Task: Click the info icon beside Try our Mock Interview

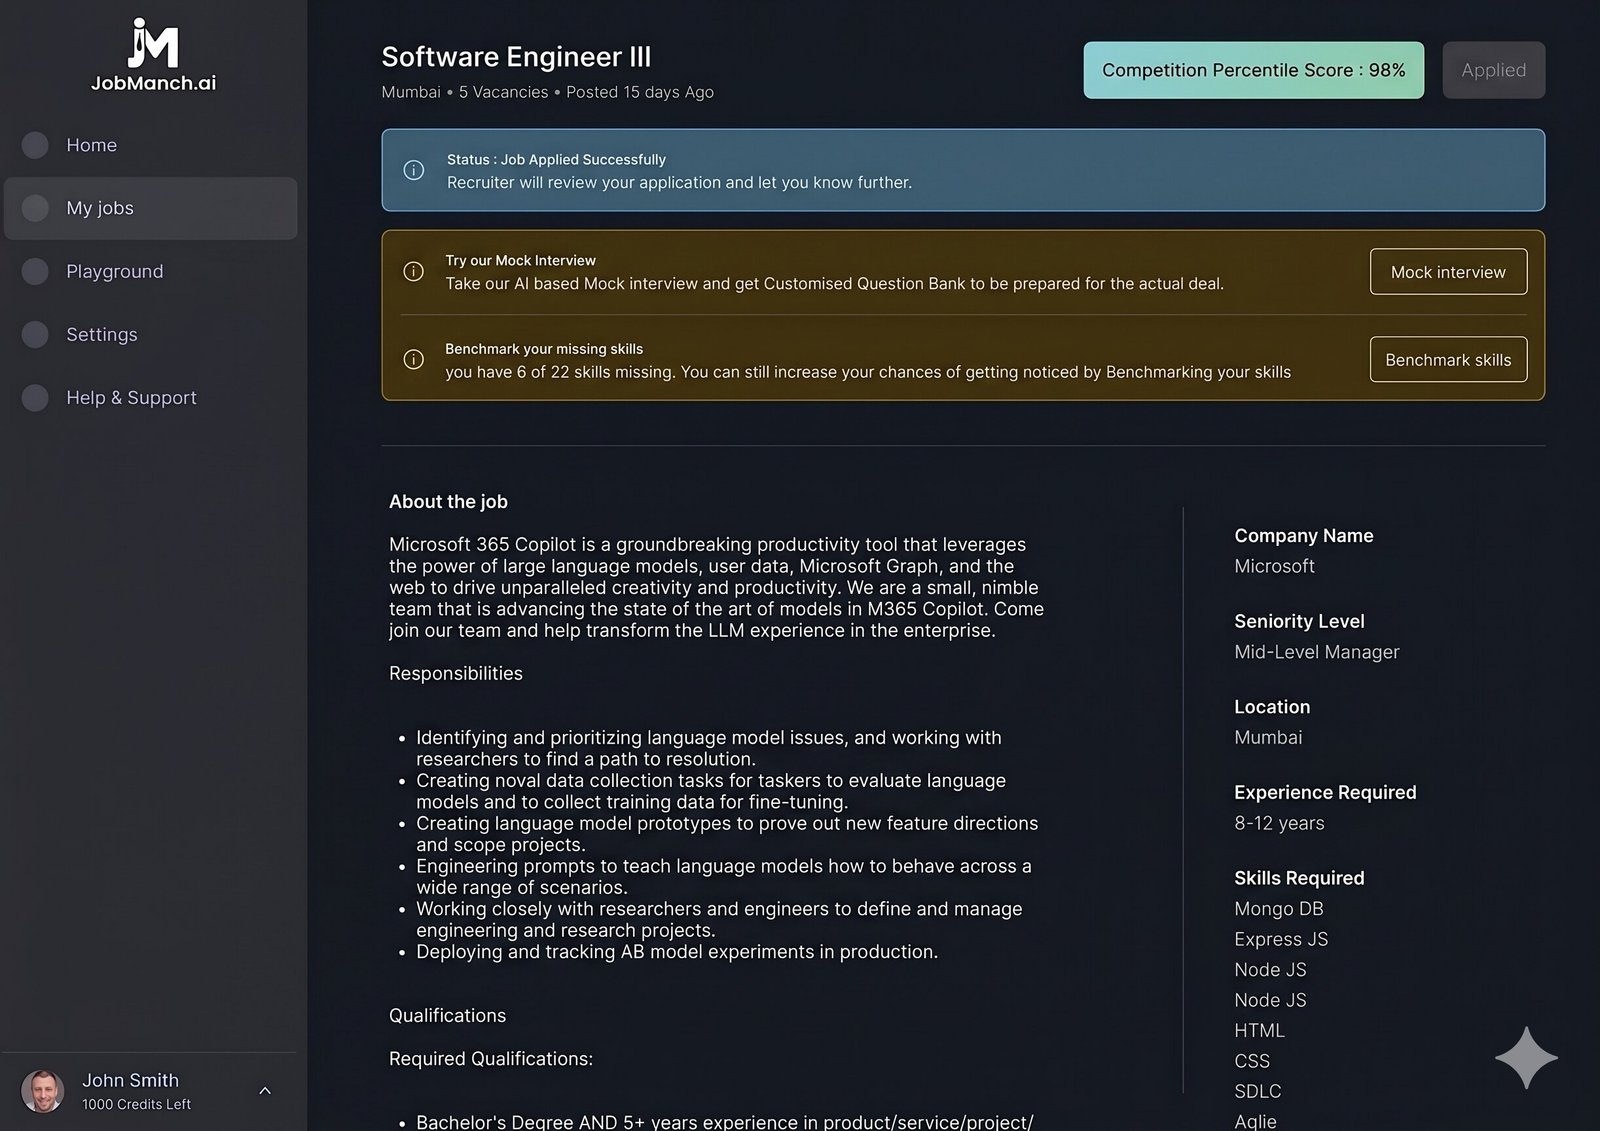Action: 413,271
